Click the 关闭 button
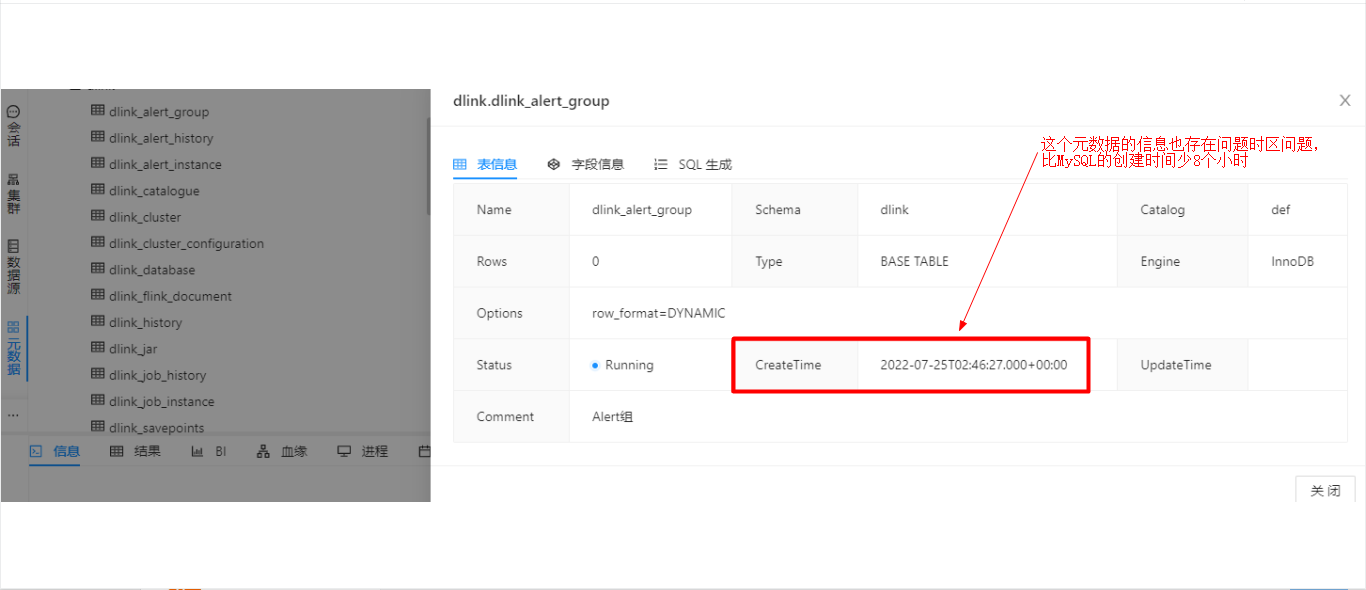This screenshot has width=1366, height=590. coord(1326,491)
